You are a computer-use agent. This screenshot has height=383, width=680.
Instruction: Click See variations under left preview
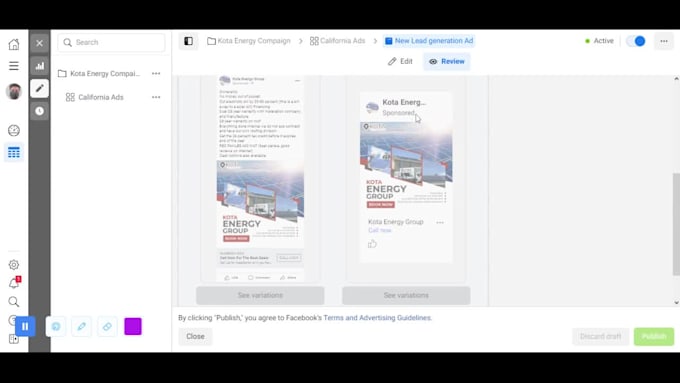click(x=260, y=295)
